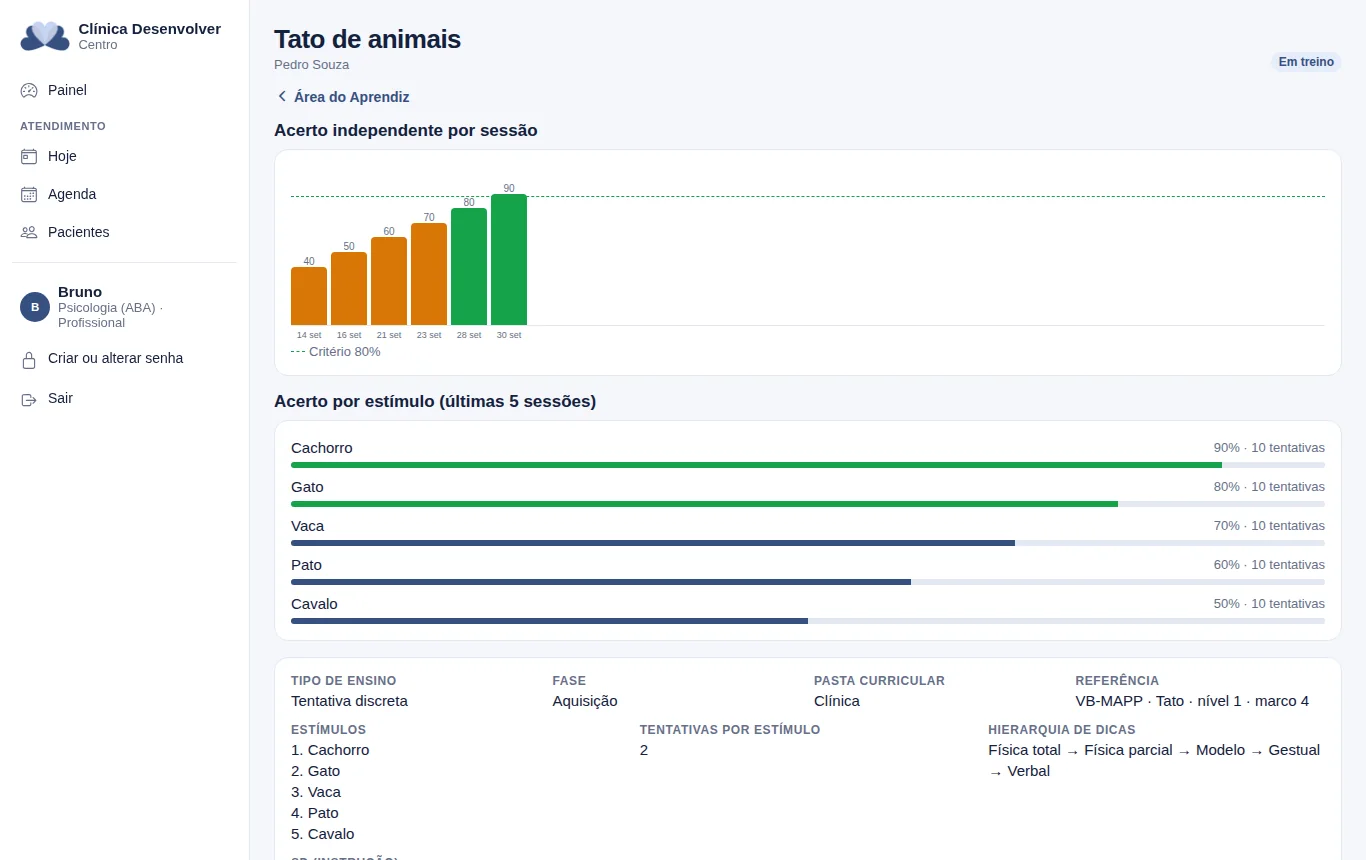The width and height of the screenshot is (1366, 860).
Task: Click the Sair logout arrow icon
Action: click(29, 399)
